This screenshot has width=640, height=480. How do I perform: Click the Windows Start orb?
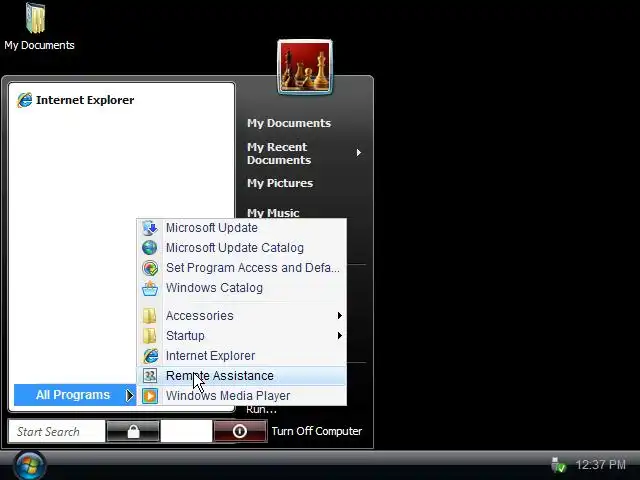tap(29, 466)
